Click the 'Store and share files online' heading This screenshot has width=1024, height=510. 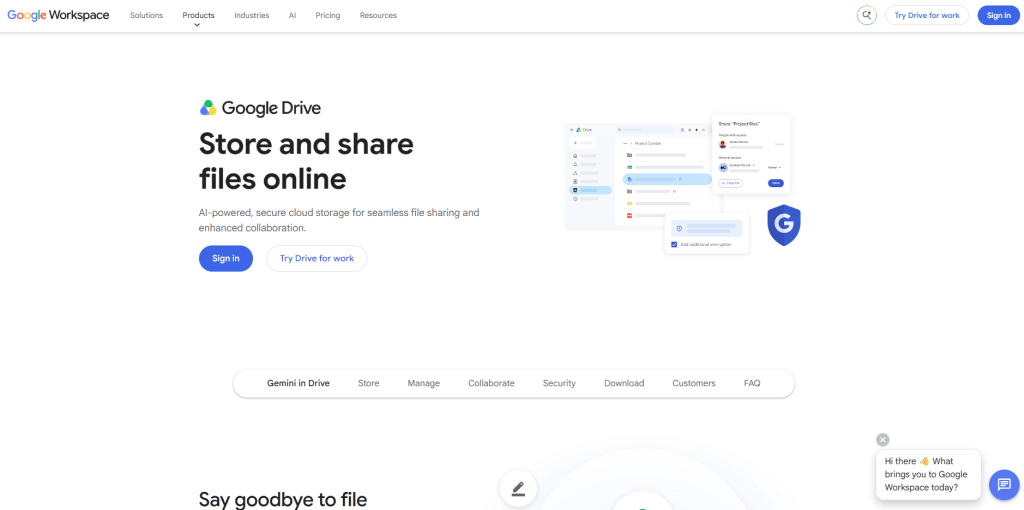[x=306, y=161]
